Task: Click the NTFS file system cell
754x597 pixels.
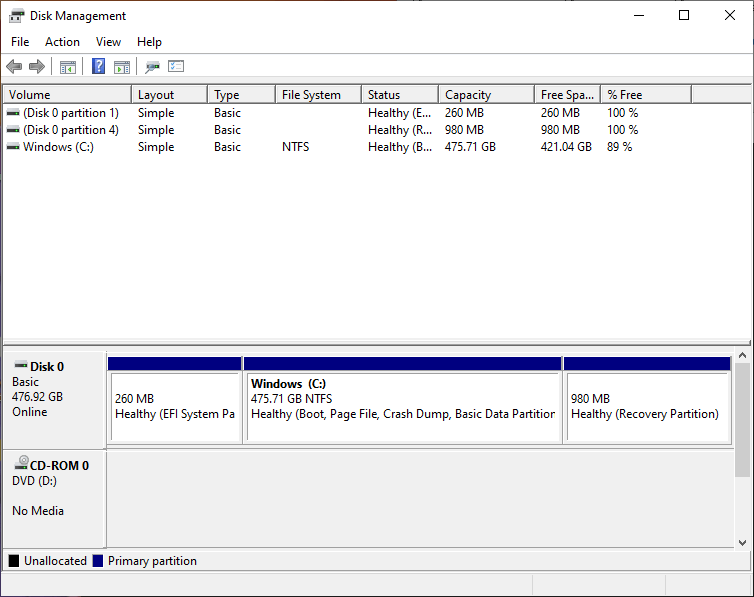Action: point(295,147)
